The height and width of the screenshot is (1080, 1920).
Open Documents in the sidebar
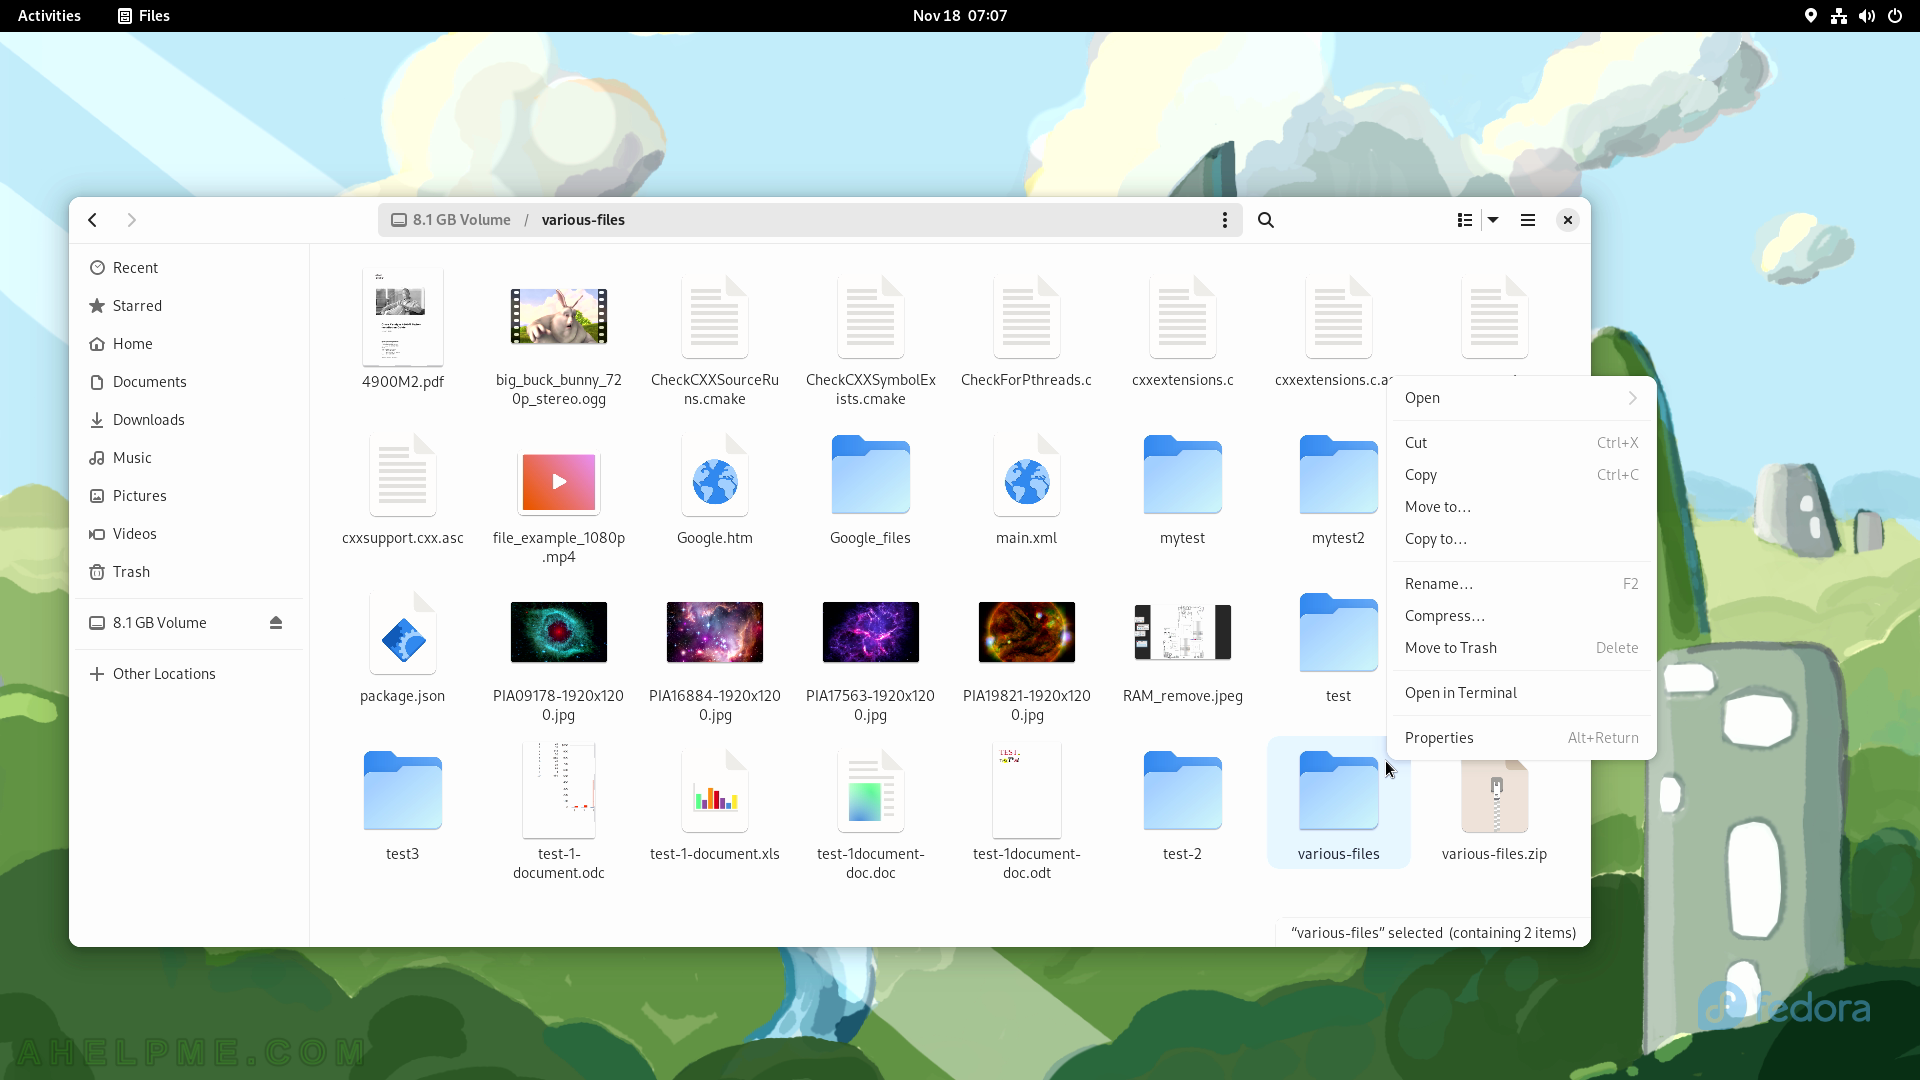coord(190,382)
